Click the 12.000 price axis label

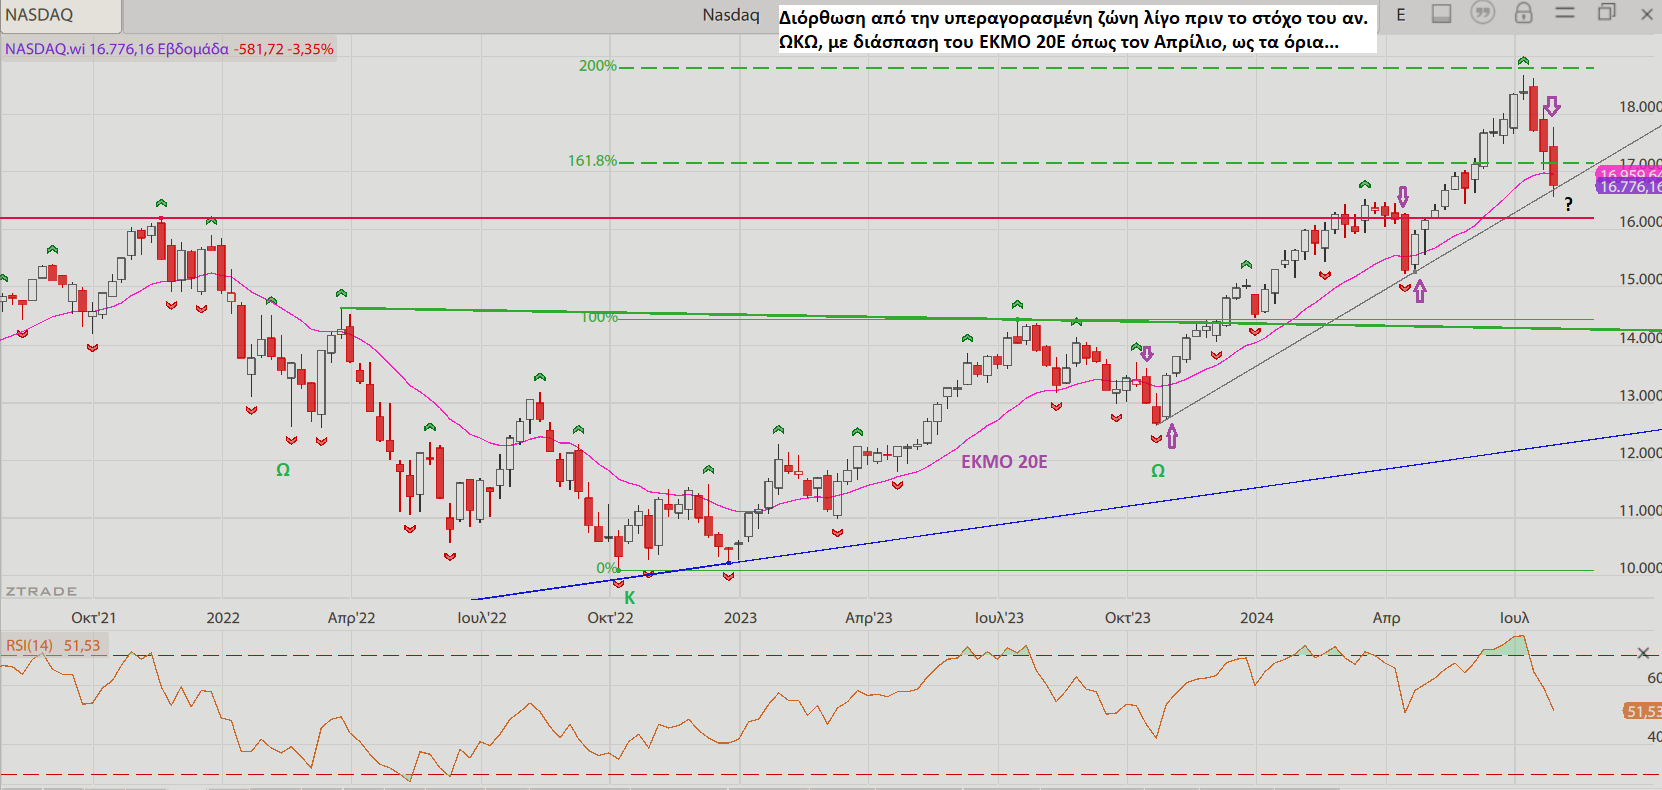pyautogui.click(x=1640, y=453)
